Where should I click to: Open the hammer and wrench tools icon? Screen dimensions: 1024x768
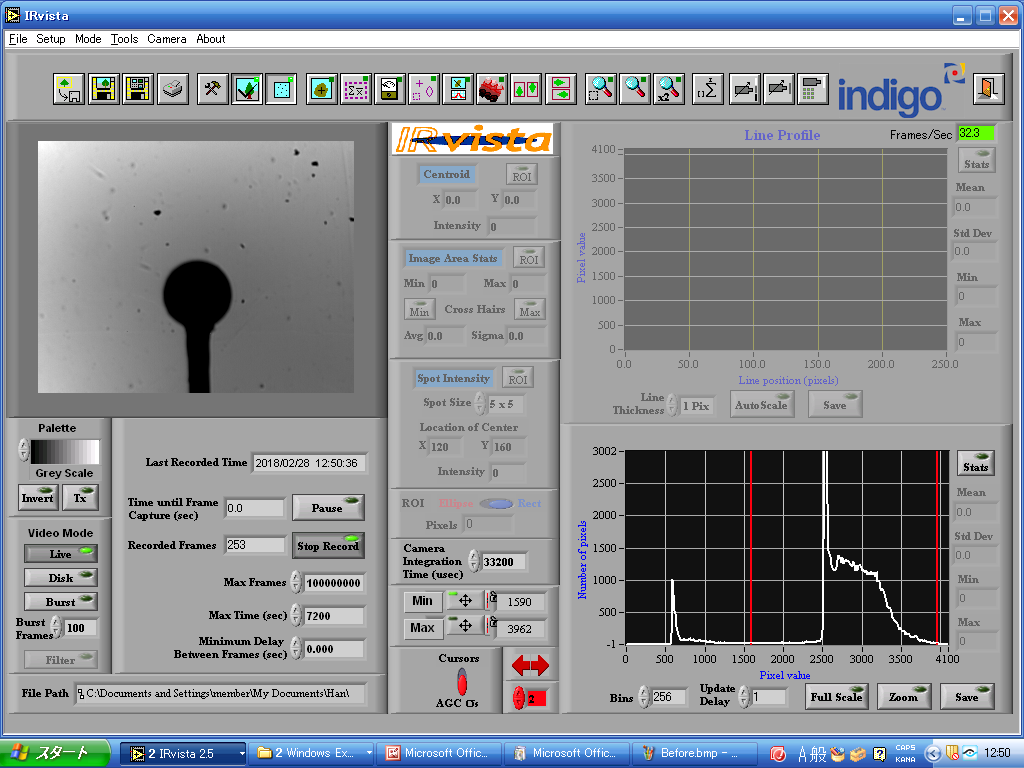point(212,89)
